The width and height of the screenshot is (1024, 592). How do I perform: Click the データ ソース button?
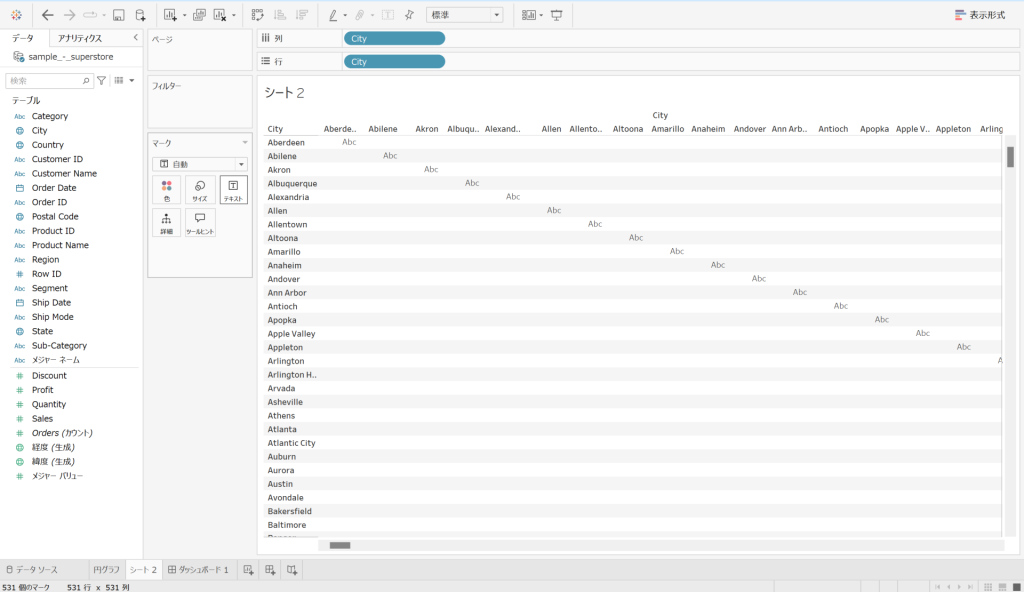tap(33, 570)
